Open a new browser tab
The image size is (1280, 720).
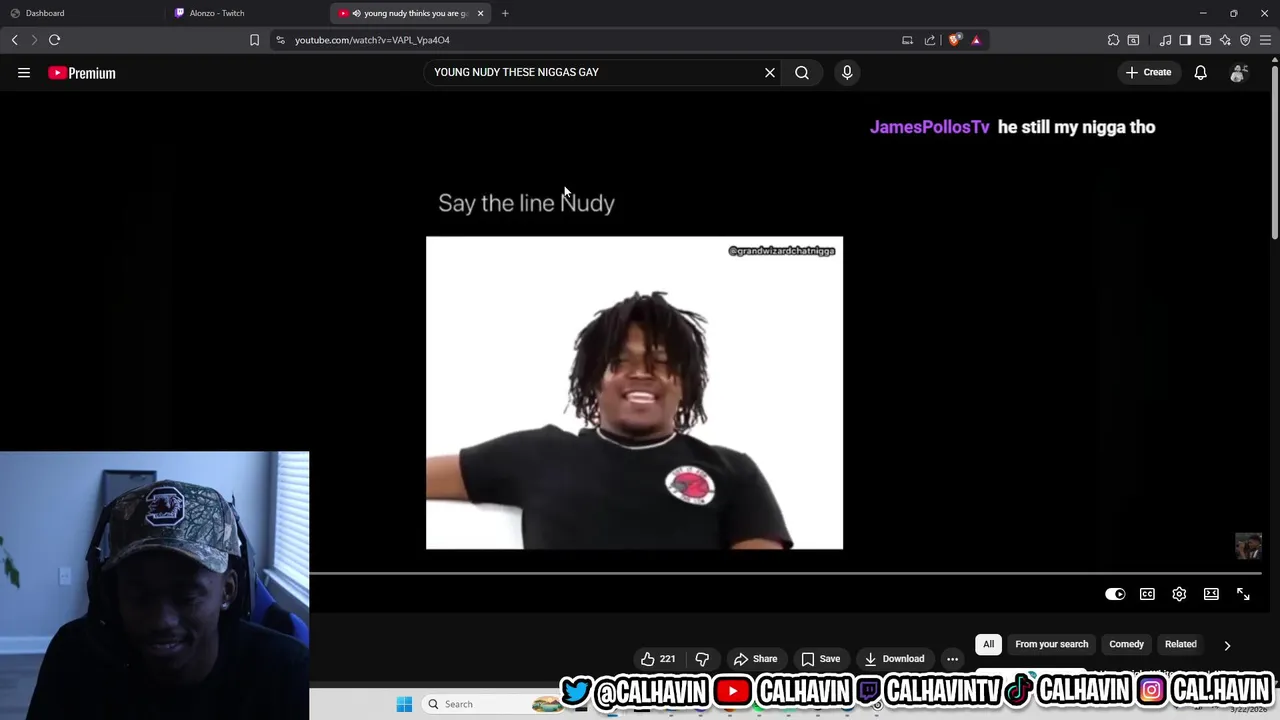[x=505, y=13]
